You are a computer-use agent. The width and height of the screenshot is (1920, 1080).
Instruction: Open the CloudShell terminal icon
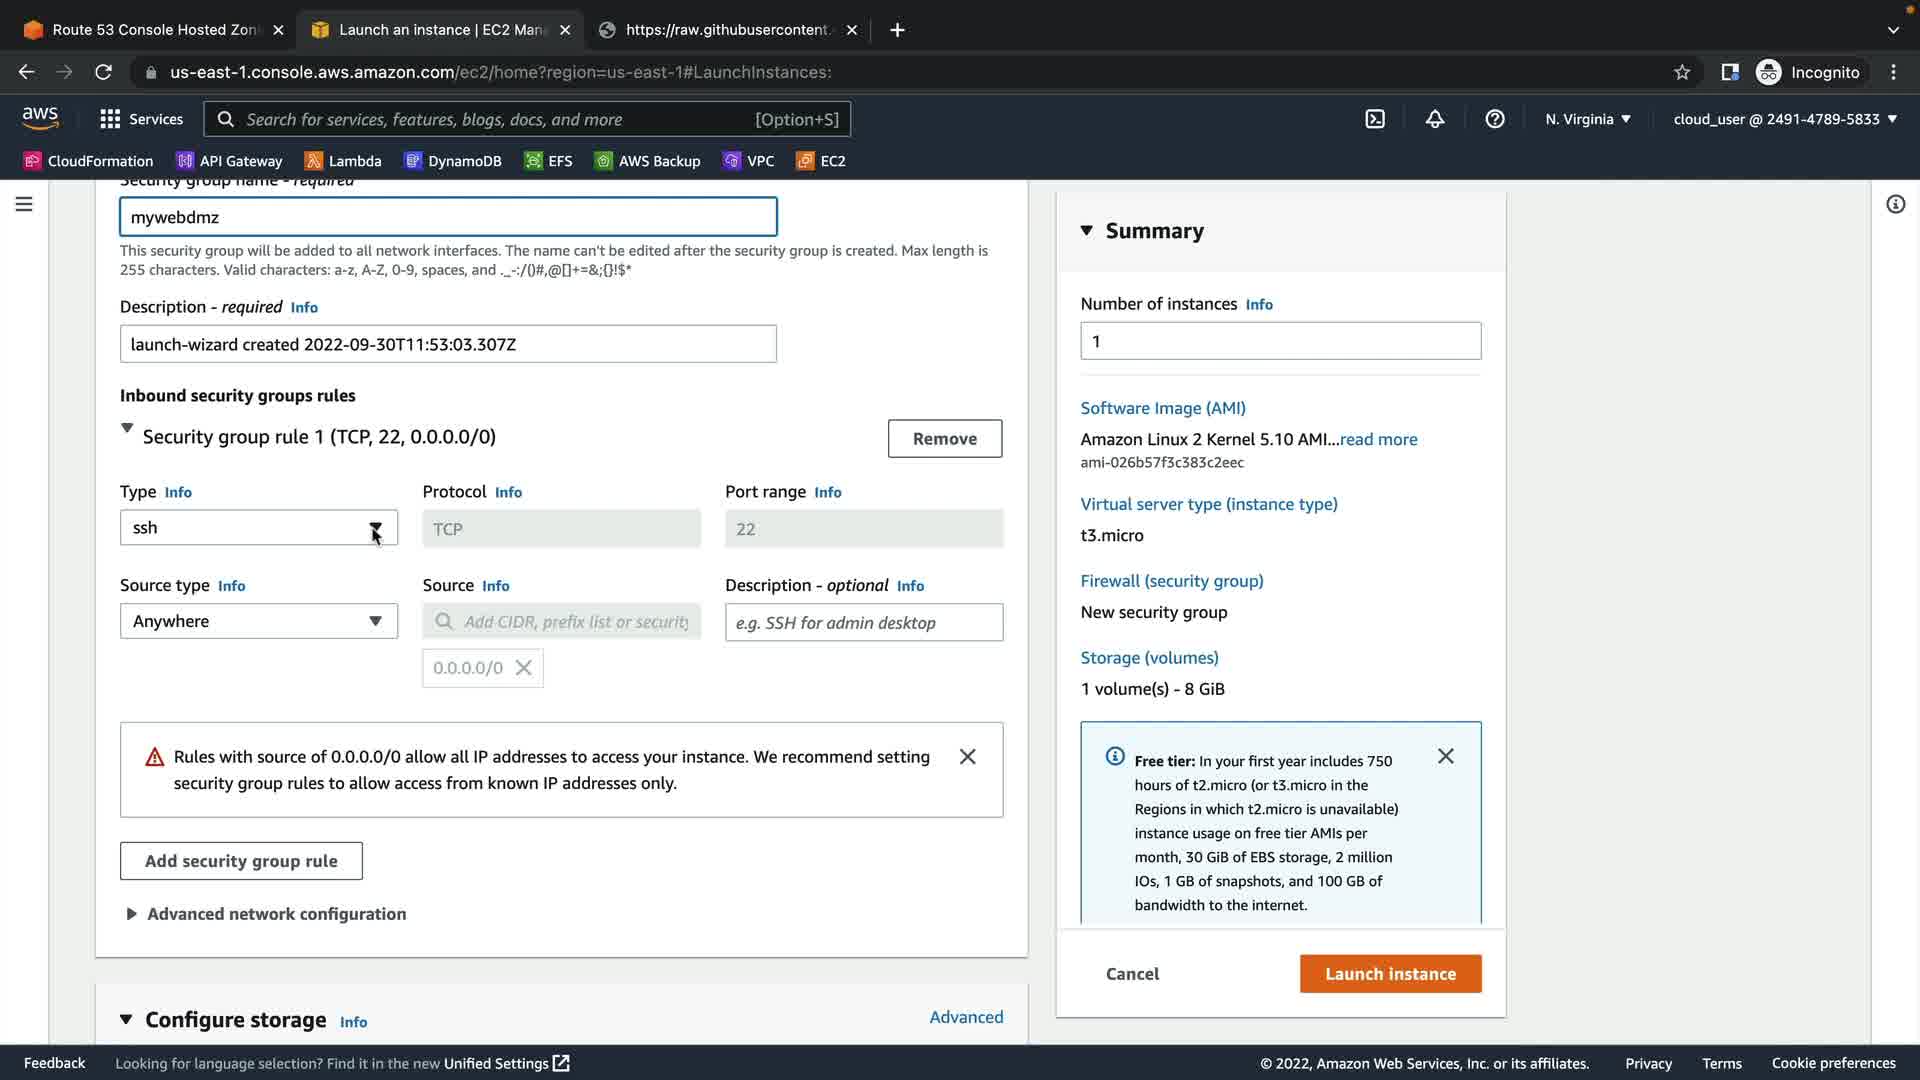(1375, 119)
